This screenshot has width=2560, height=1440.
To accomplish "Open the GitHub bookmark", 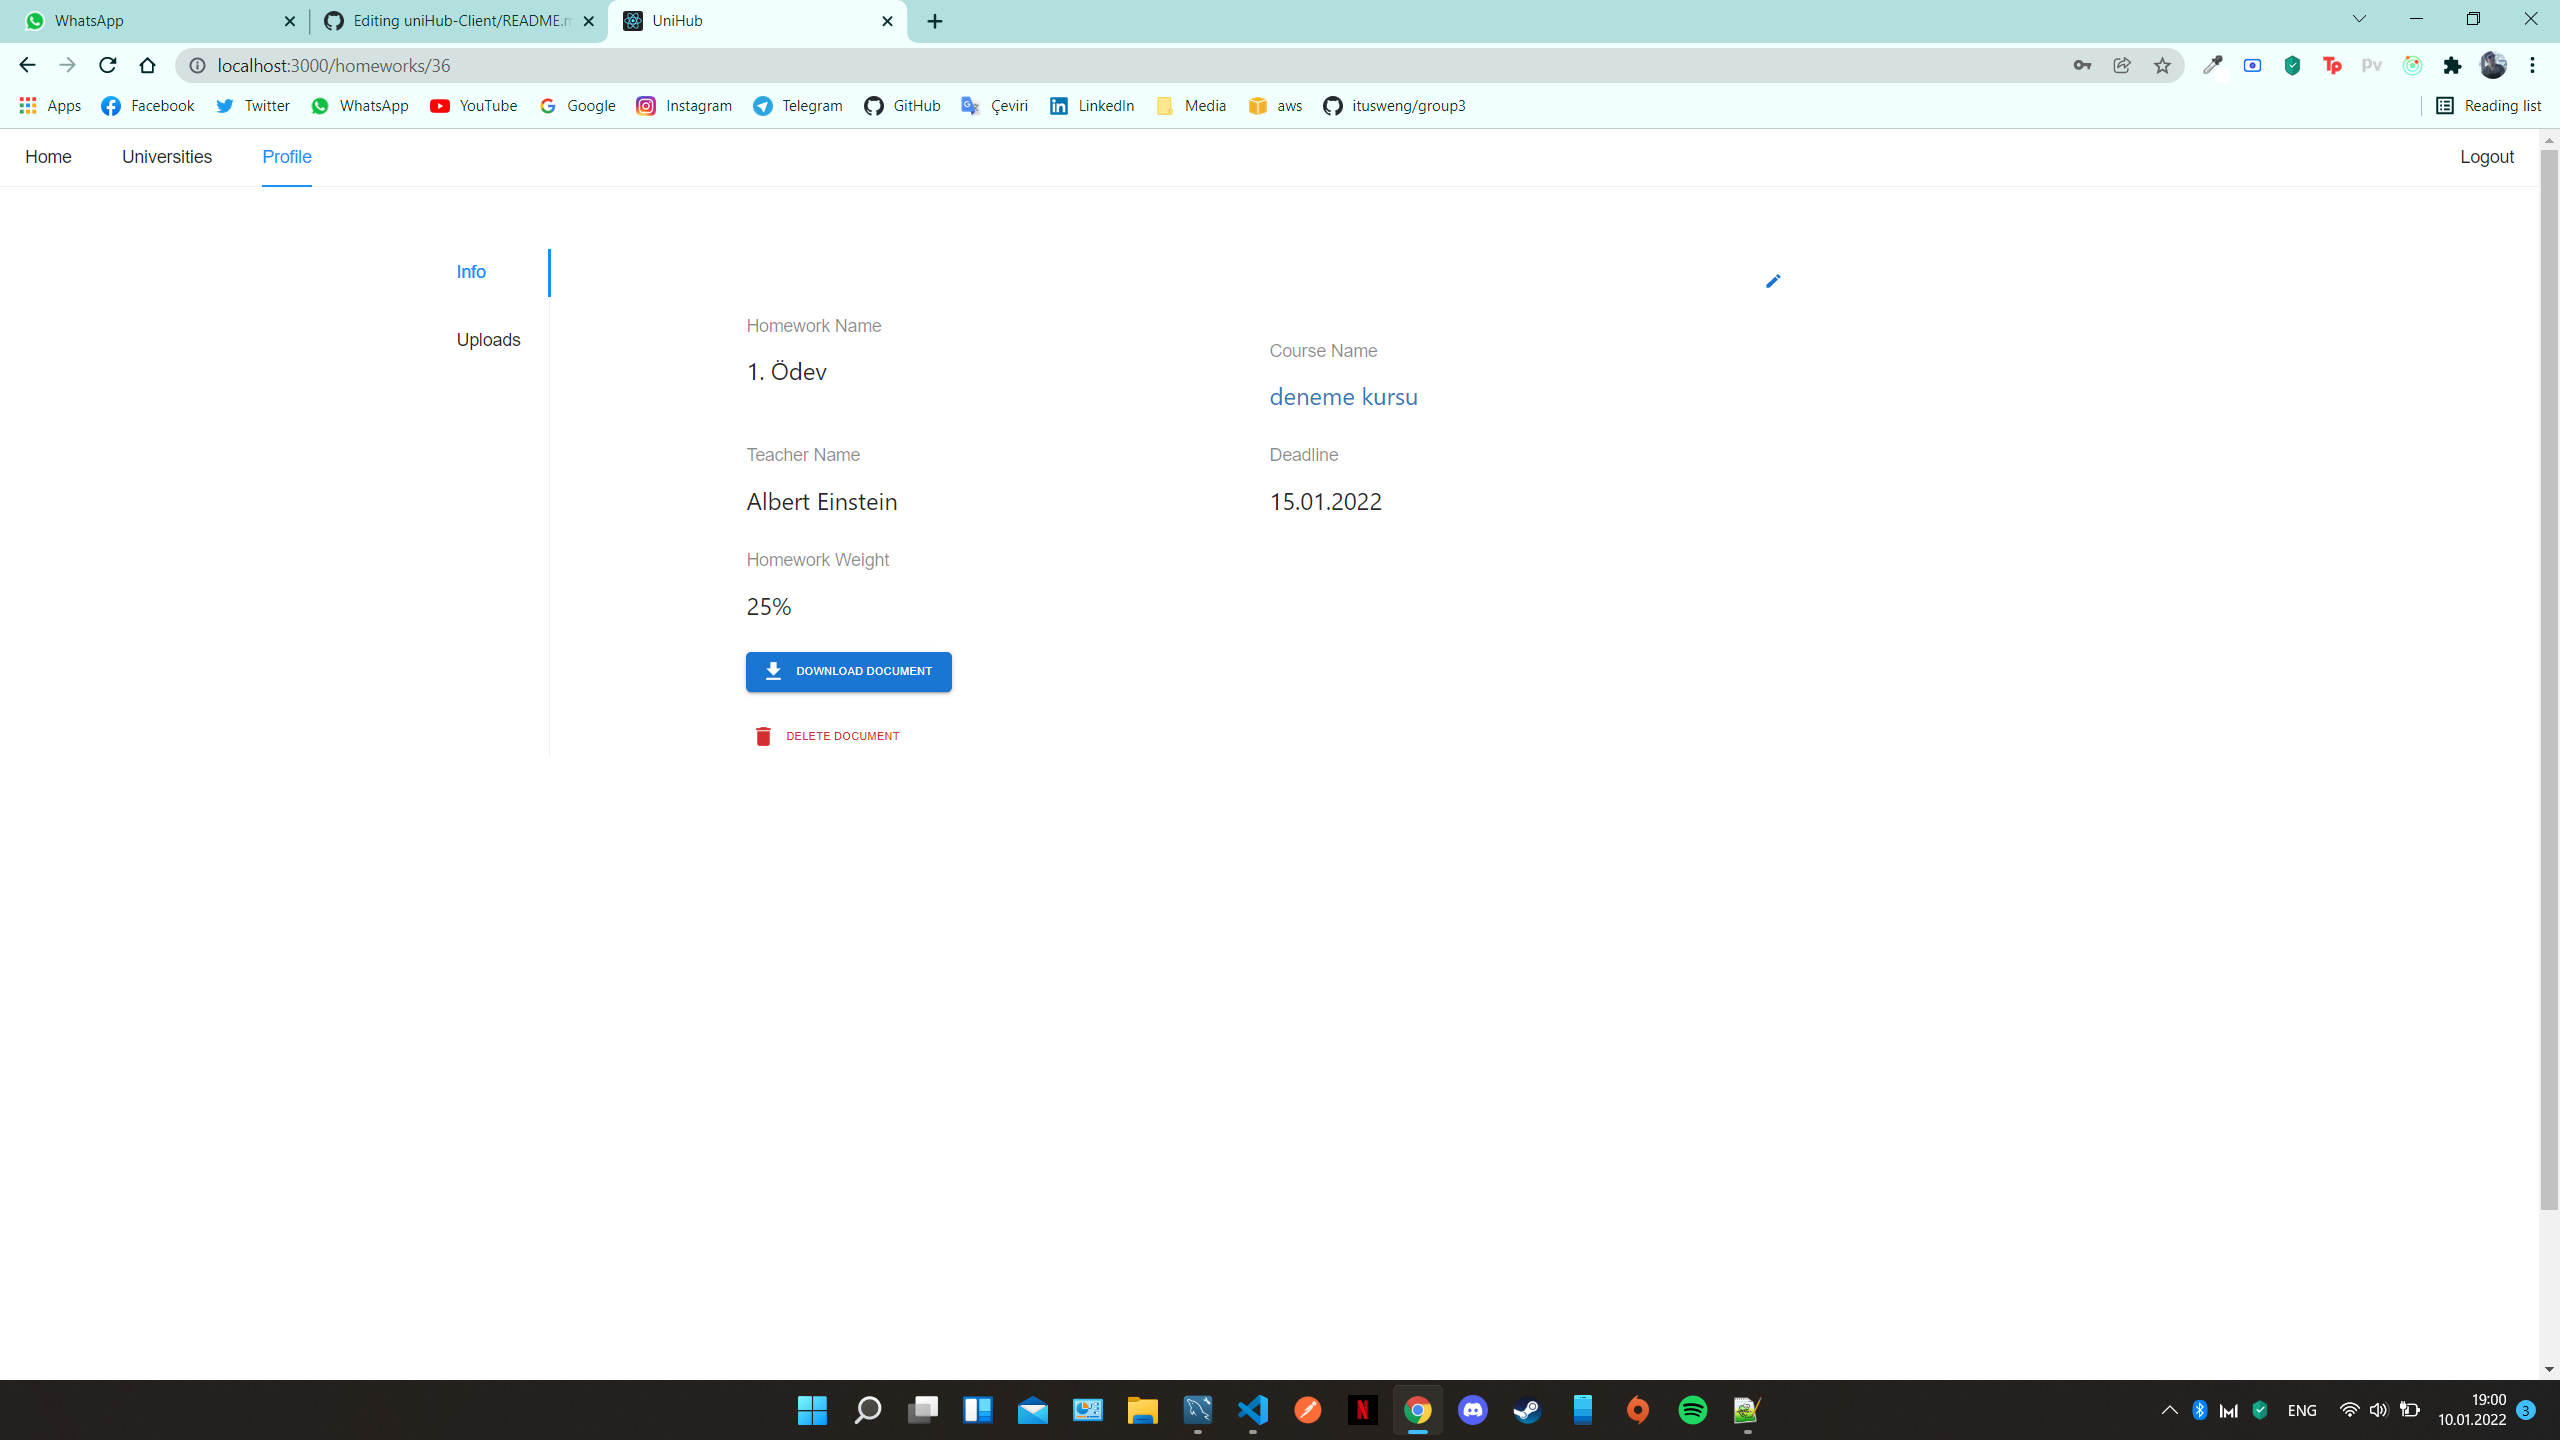I will point(902,105).
